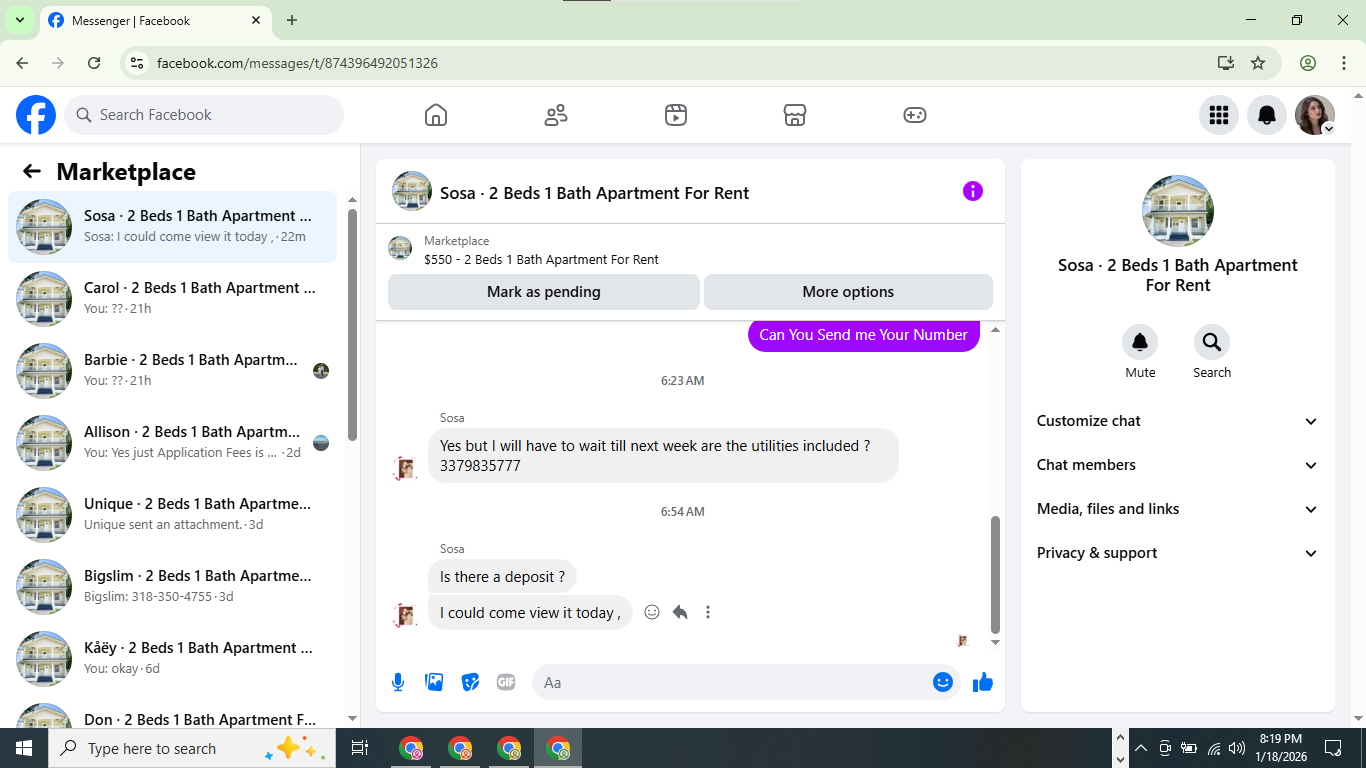Image resolution: width=1366 pixels, height=768 pixels.
Task: Click the browser address bar URL
Action: pos(297,63)
